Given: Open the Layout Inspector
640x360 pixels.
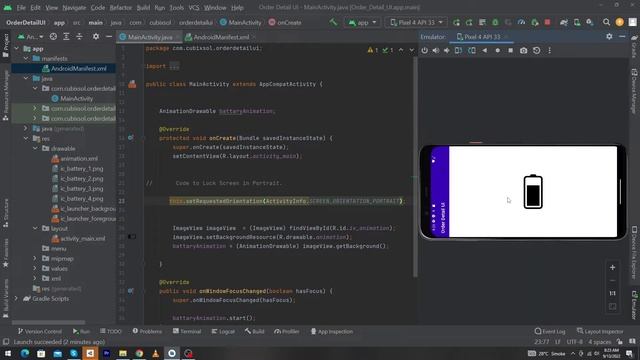Looking at the screenshot, I should pyautogui.click(x=600, y=331).
